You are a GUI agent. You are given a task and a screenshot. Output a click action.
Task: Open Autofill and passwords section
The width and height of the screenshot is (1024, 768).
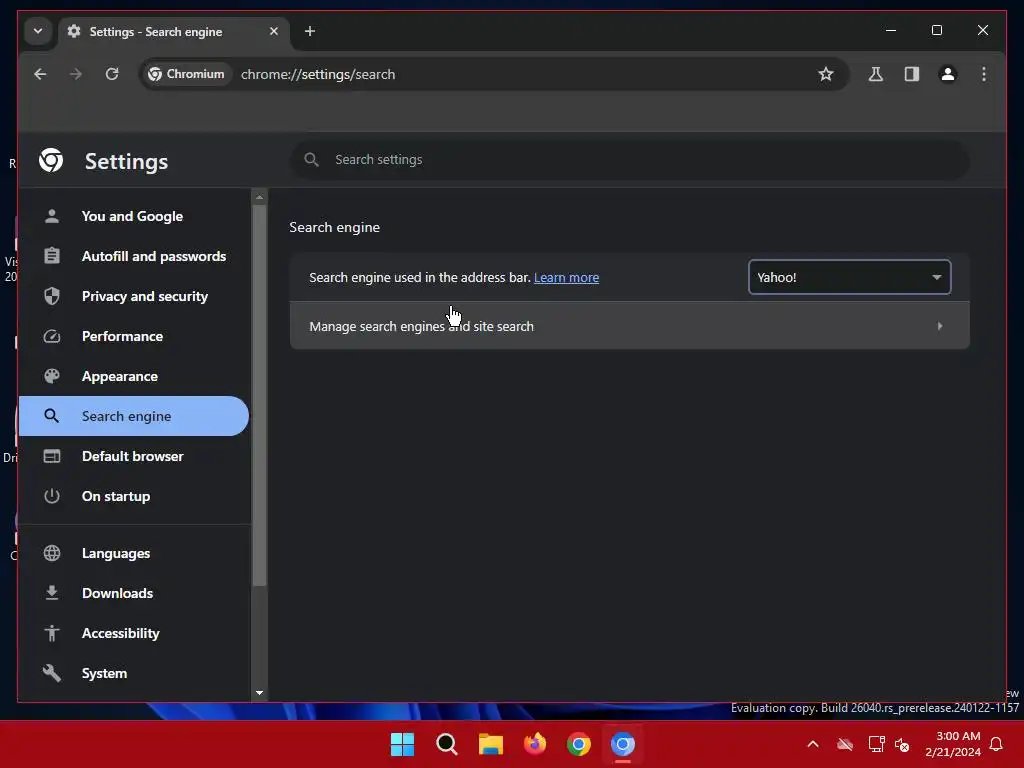[x=133, y=256]
